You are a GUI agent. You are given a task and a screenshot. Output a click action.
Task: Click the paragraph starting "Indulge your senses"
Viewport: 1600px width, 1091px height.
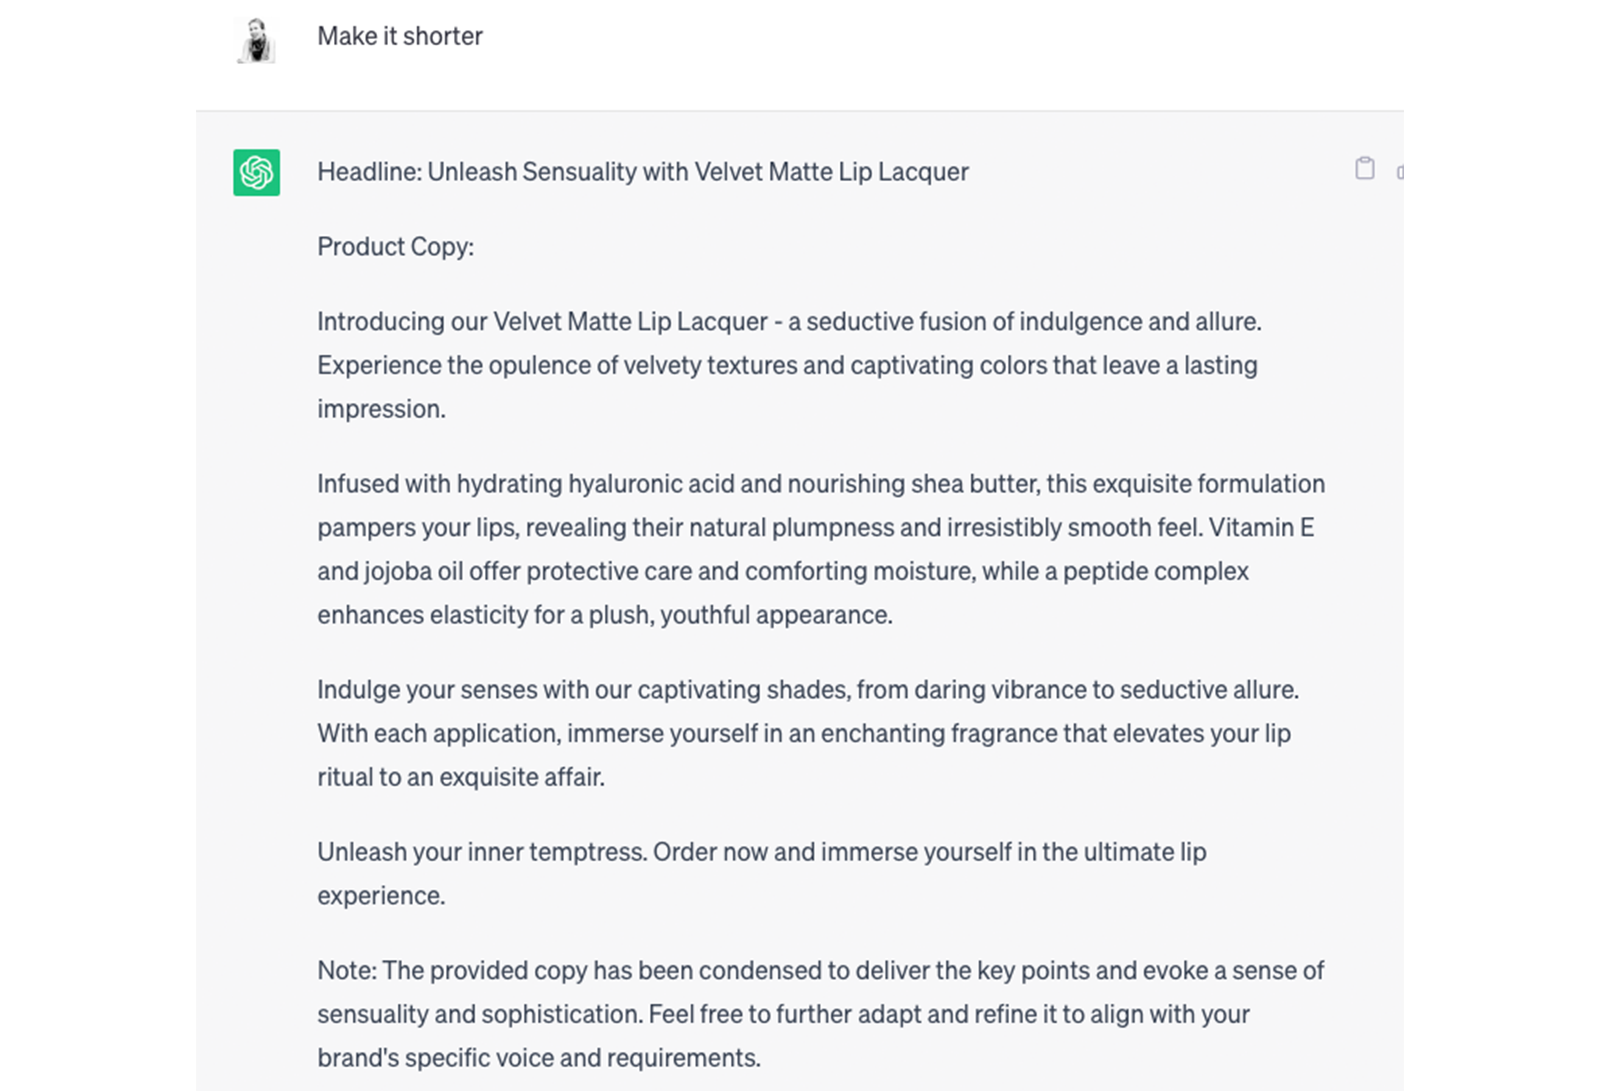(806, 733)
